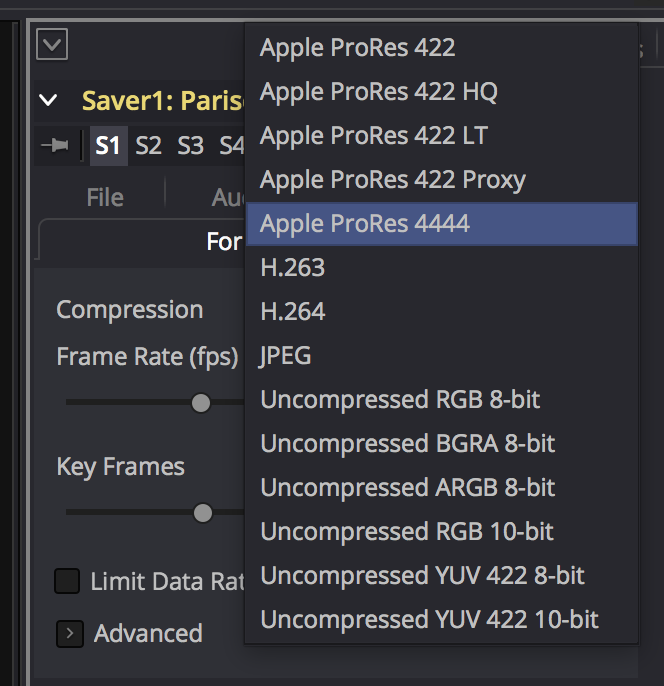Switch to the File tab
664x686 pixels.
[x=105, y=197]
